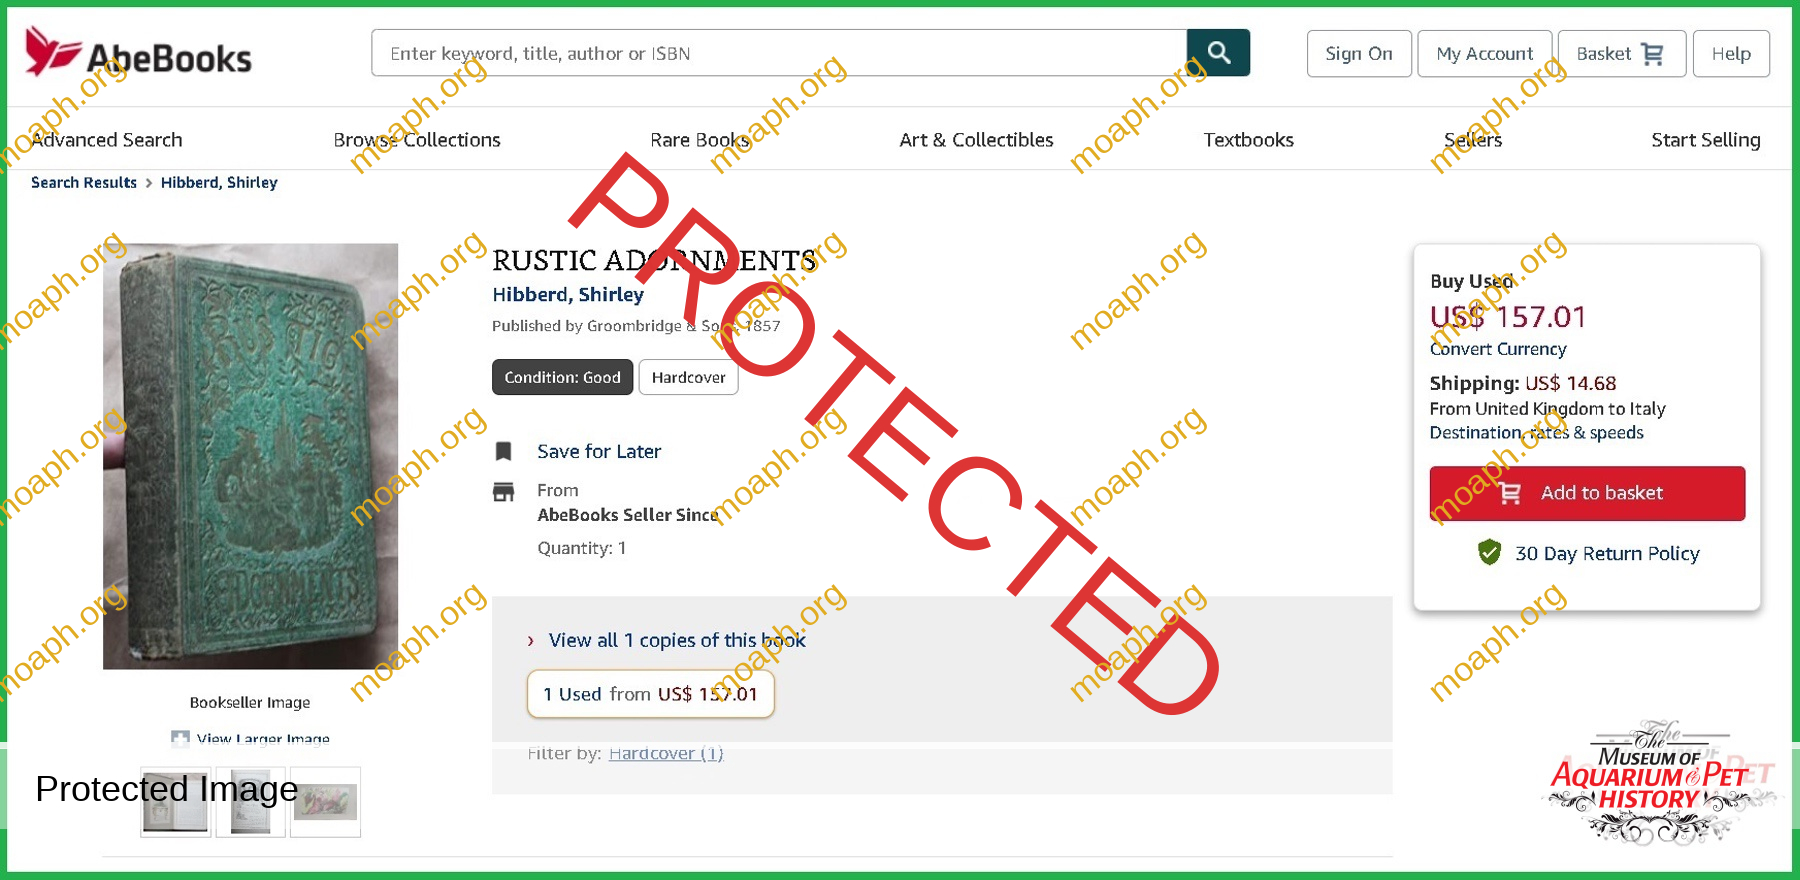Follow the Hibbert, Shirley author link
Viewport: 1800px width, 880px height.
point(568,295)
